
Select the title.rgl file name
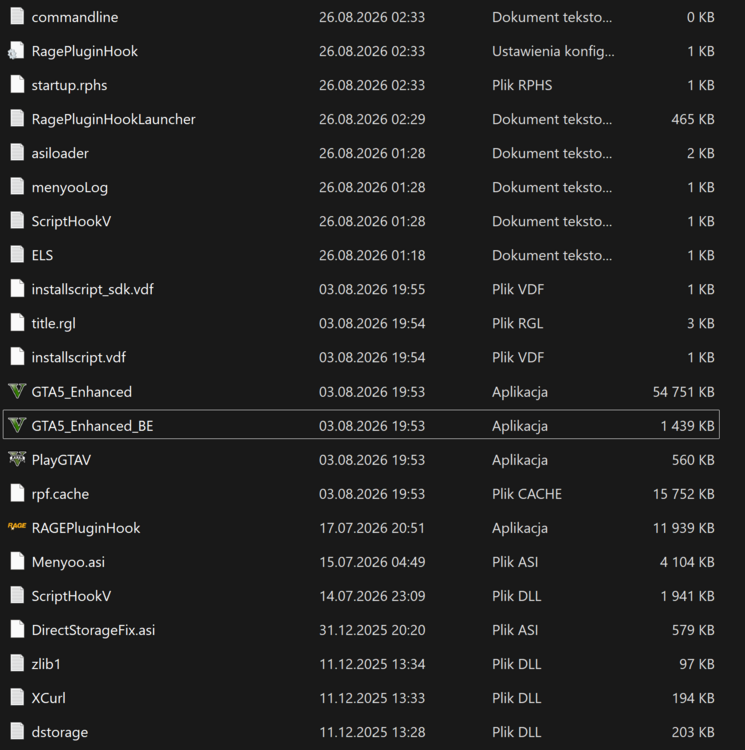pos(54,324)
